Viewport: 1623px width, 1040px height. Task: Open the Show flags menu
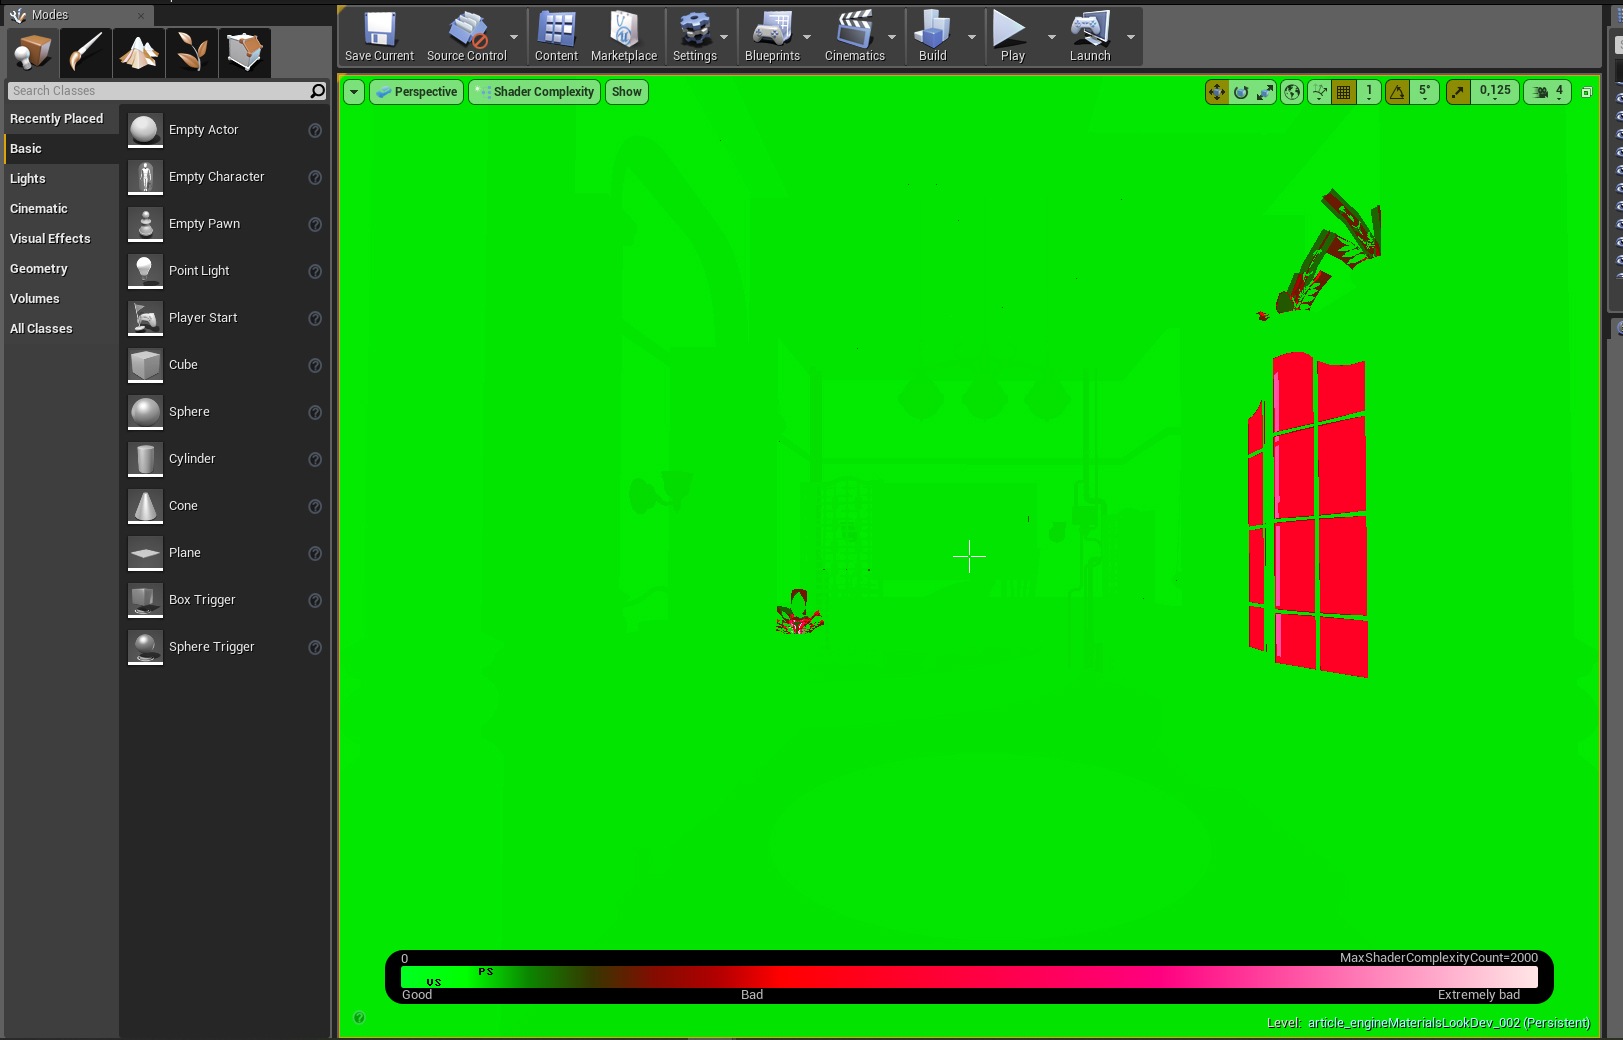[x=626, y=91]
